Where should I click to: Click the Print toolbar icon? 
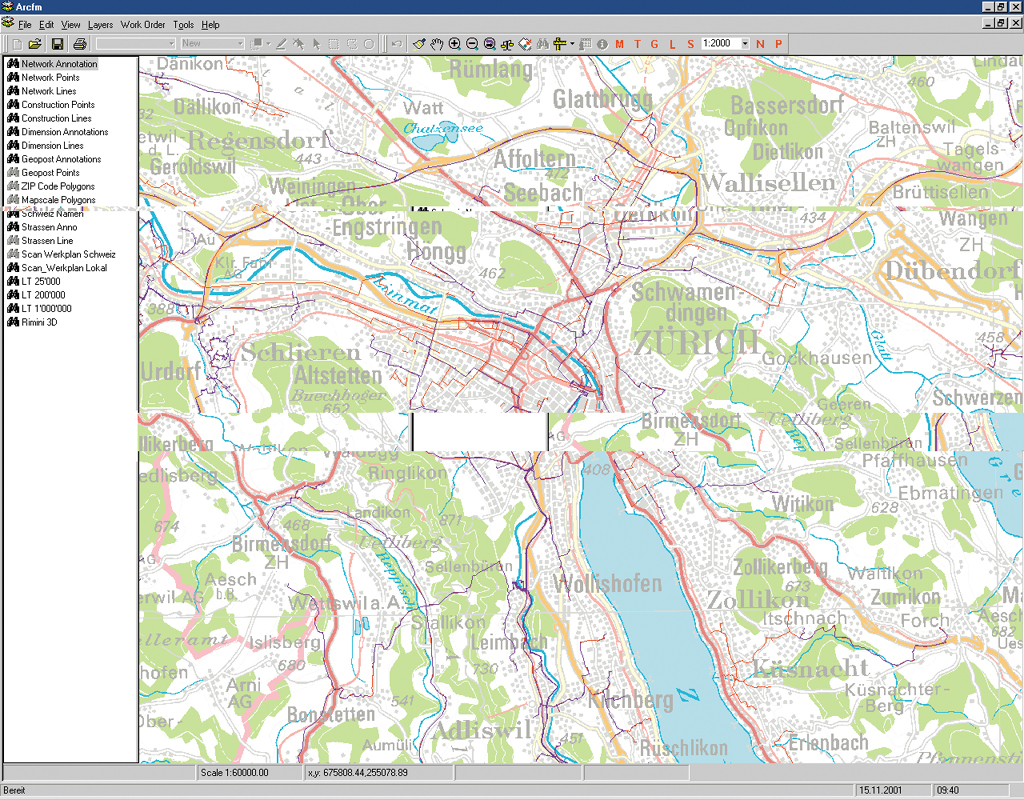pyautogui.click(x=80, y=44)
